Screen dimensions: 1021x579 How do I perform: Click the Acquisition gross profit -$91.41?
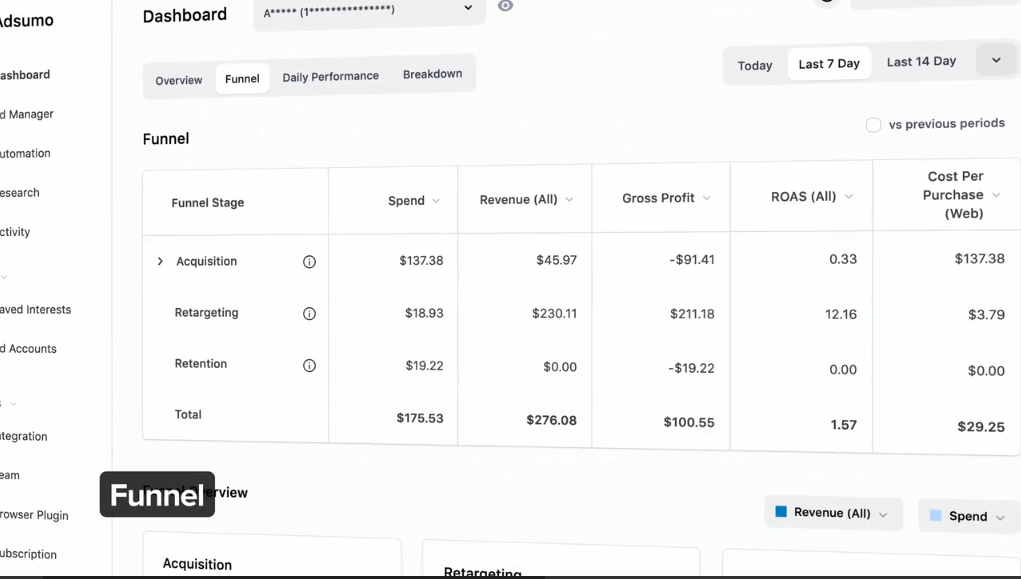pyautogui.click(x=692, y=260)
